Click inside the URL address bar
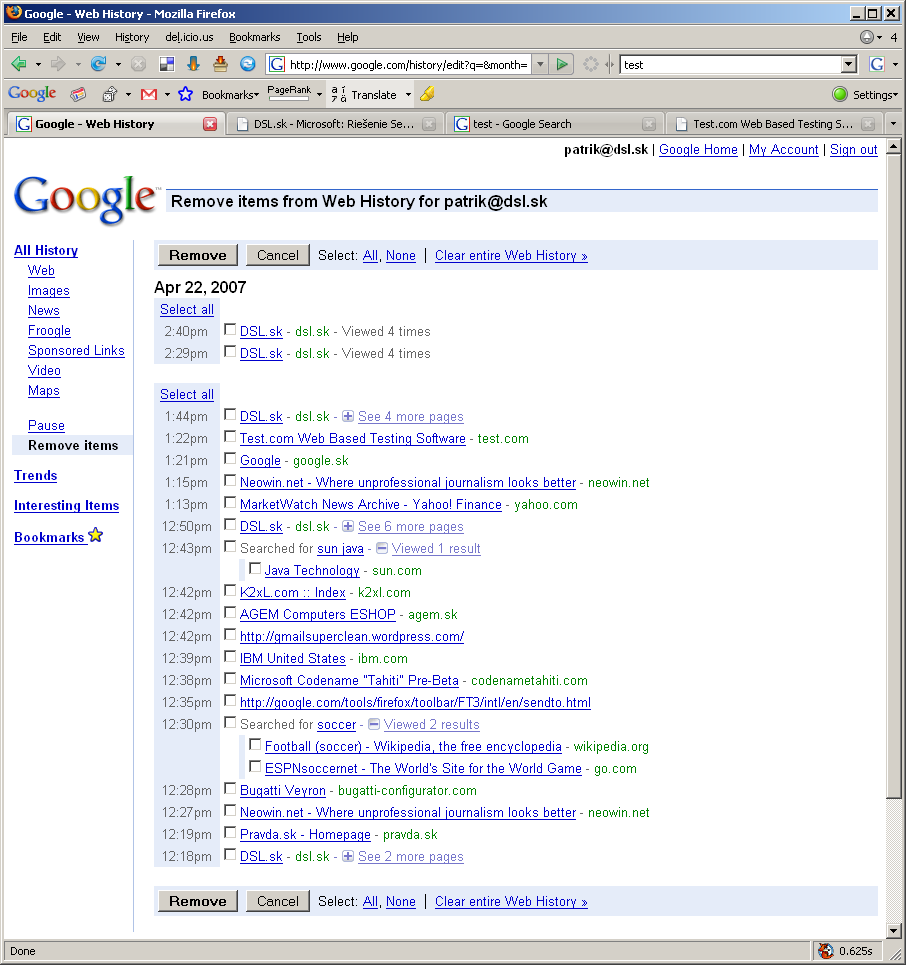 point(407,64)
